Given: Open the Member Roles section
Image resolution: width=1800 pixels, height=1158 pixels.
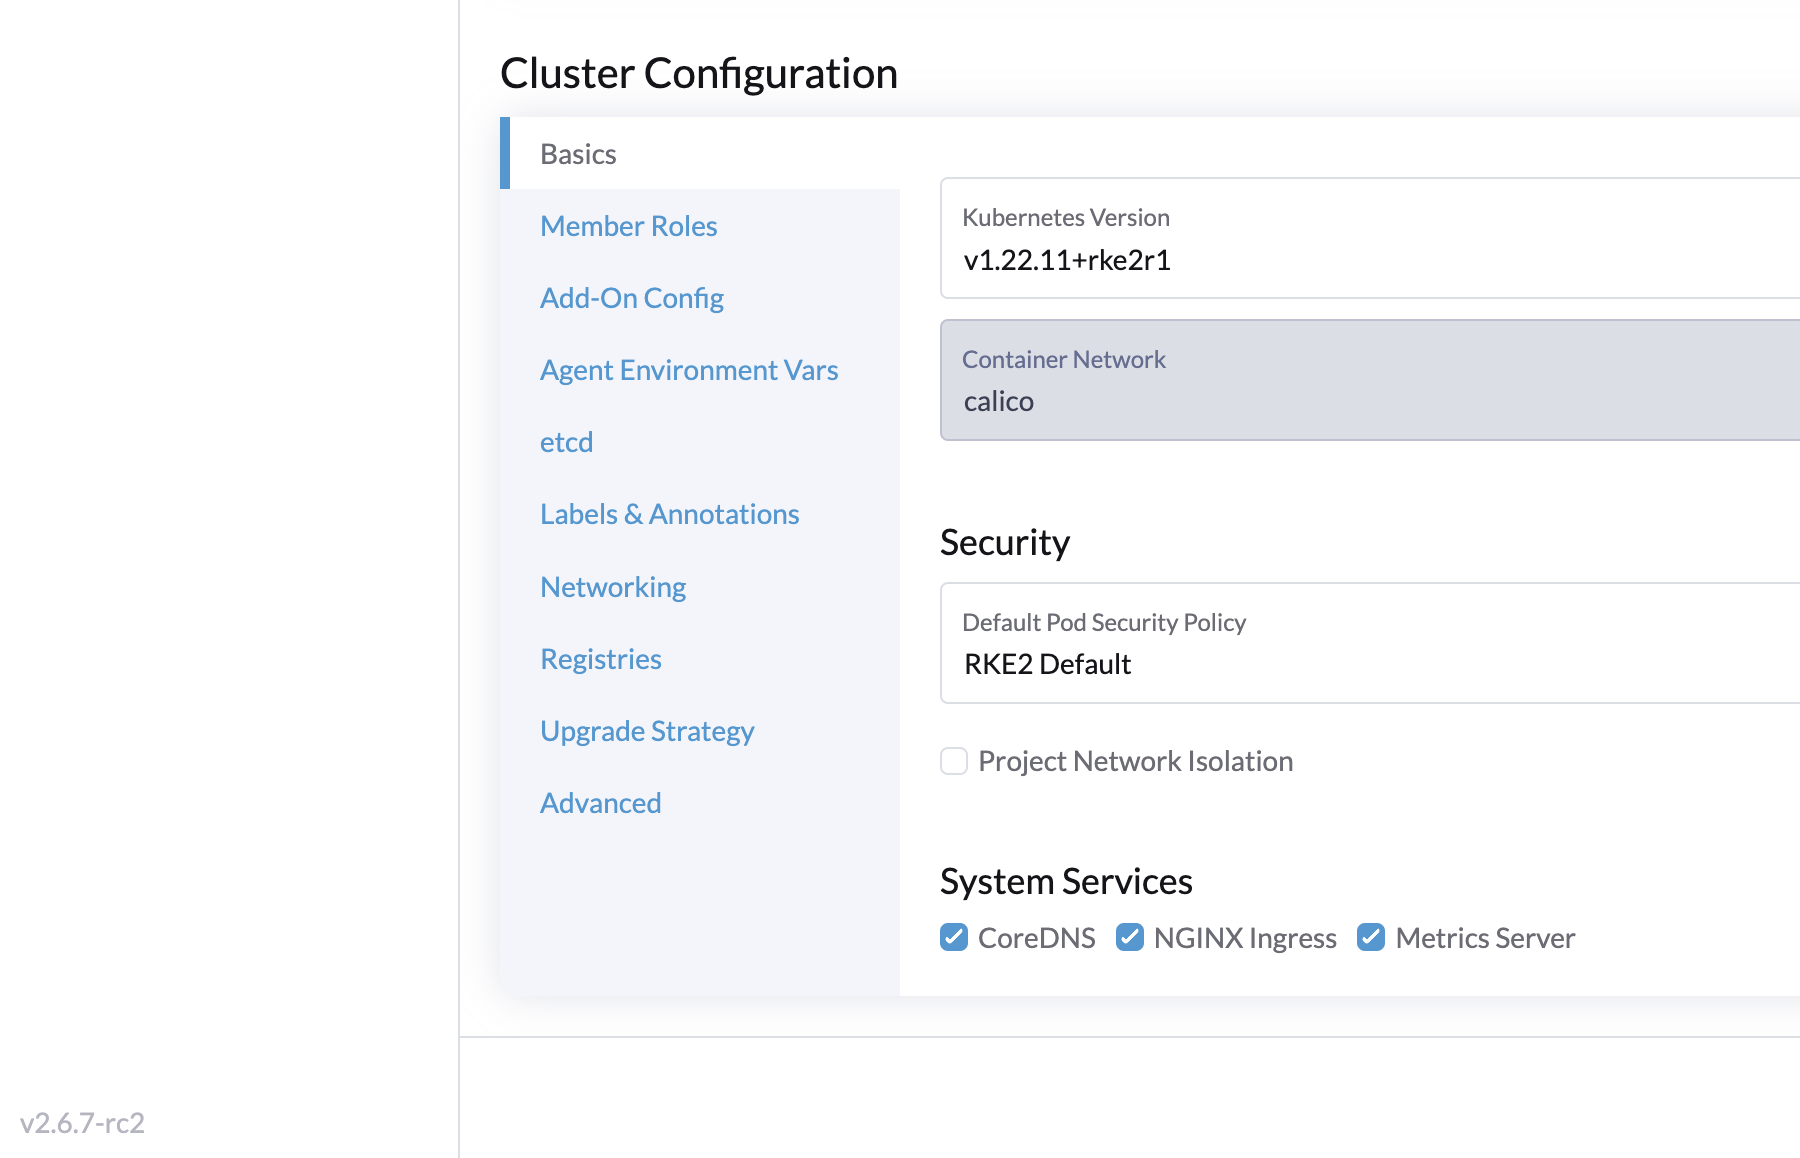Looking at the screenshot, I should pos(628,226).
